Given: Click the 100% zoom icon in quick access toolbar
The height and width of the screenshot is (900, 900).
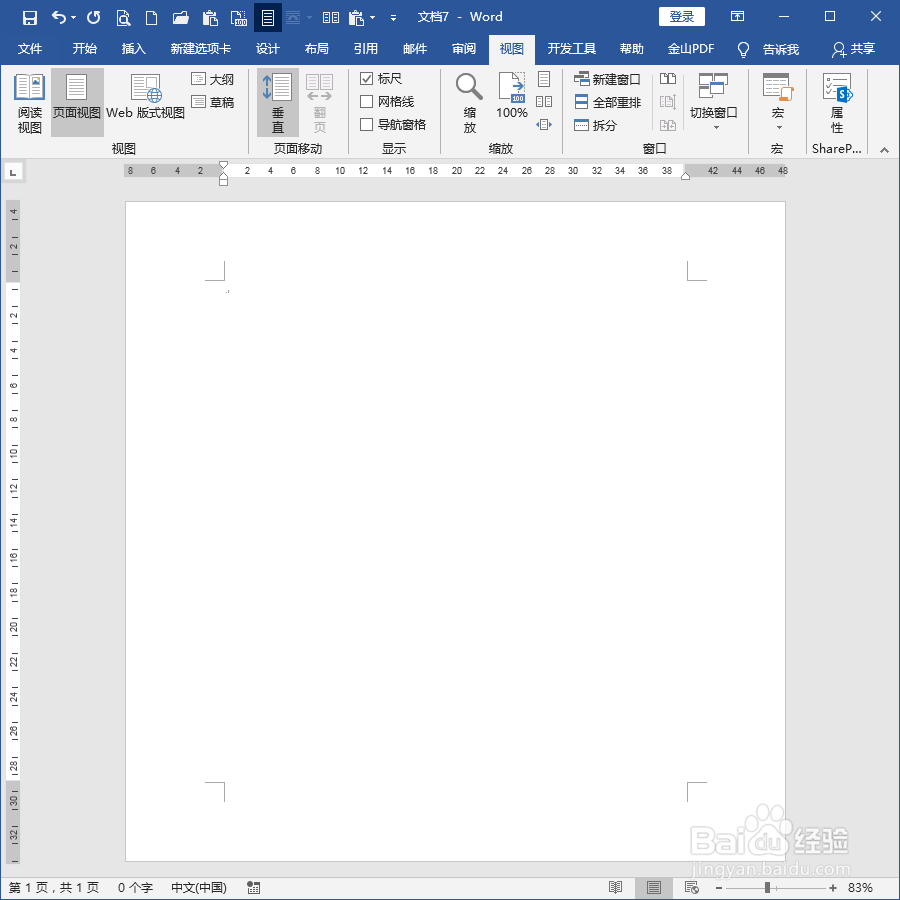Looking at the screenshot, I should (238, 18).
